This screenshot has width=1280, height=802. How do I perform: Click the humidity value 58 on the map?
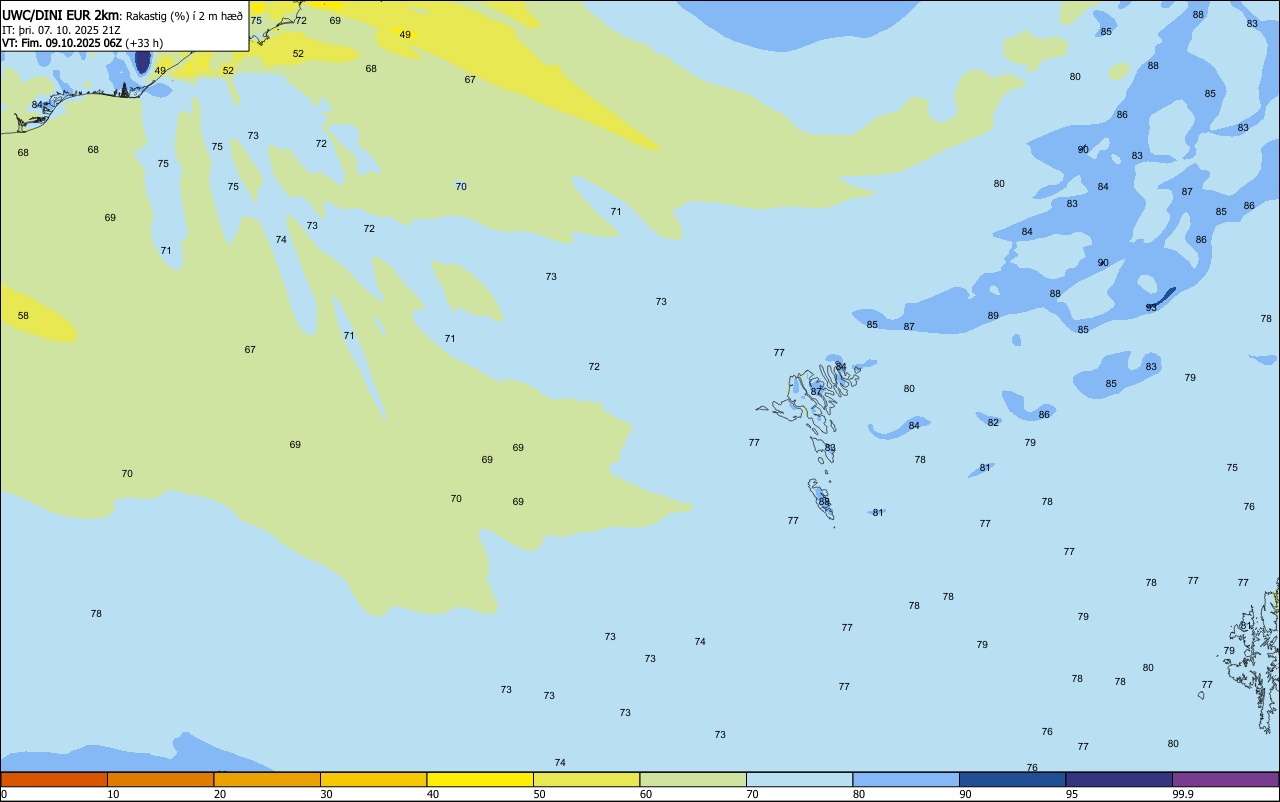coord(23,316)
